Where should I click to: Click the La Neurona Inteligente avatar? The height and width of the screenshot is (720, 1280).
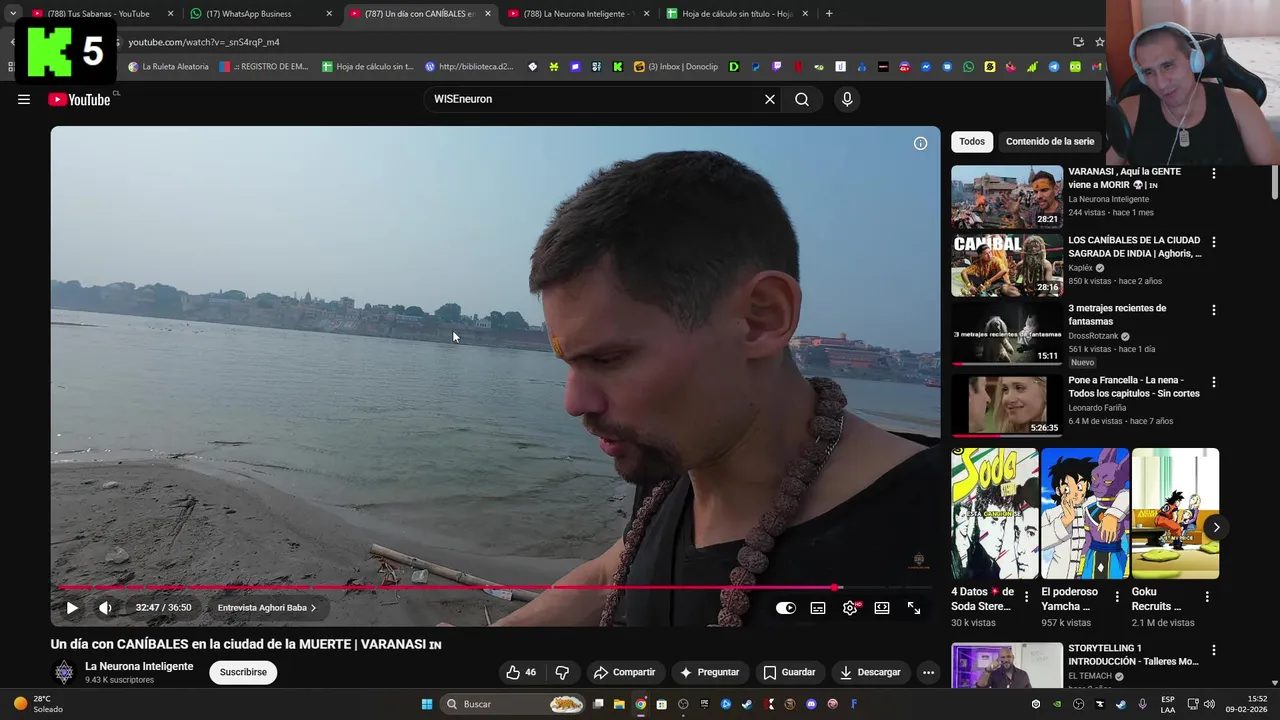coord(64,672)
